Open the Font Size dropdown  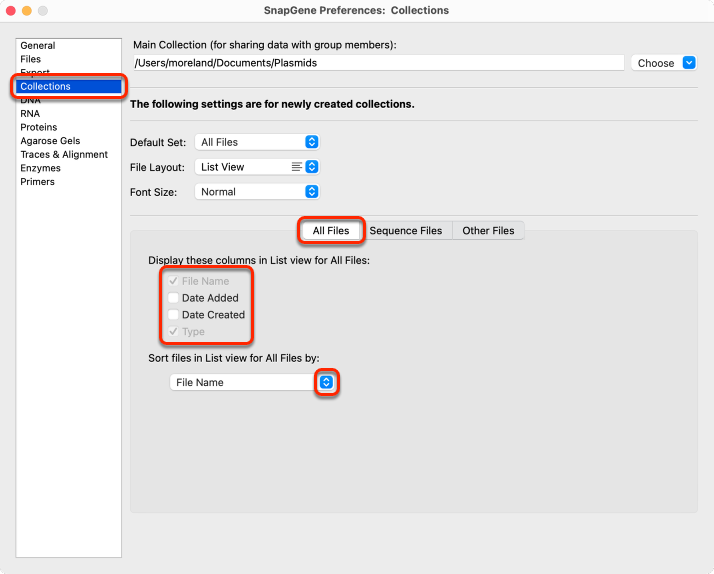[257, 192]
